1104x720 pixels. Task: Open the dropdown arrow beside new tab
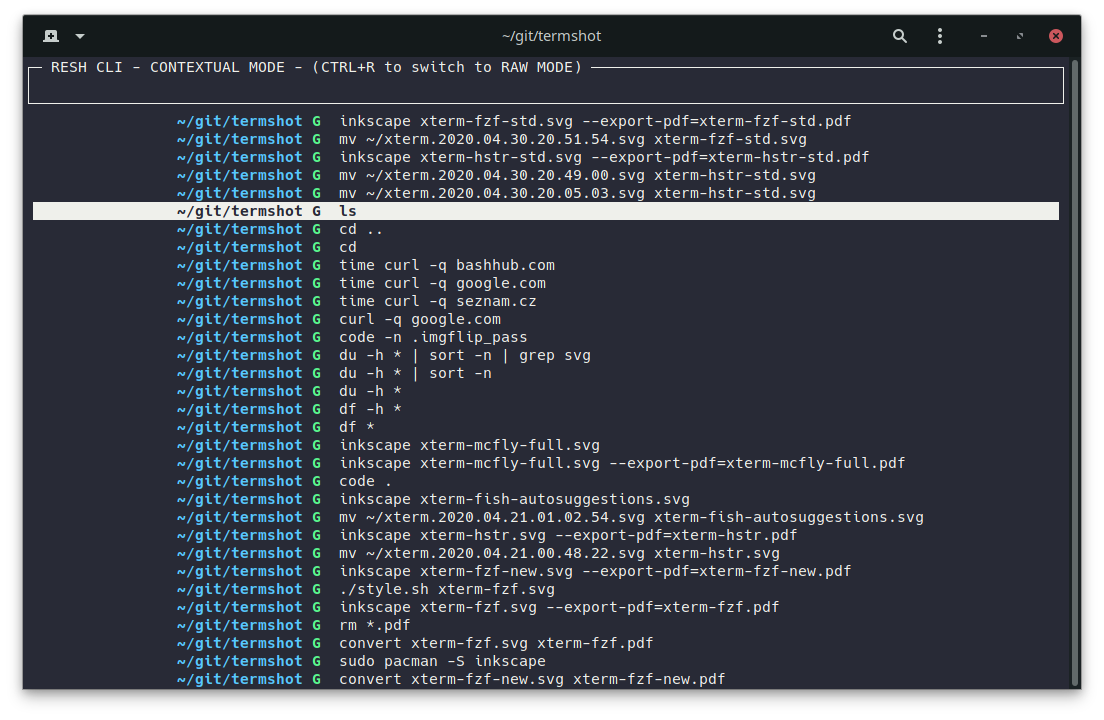pyautogui.click(x=80, y=36)
